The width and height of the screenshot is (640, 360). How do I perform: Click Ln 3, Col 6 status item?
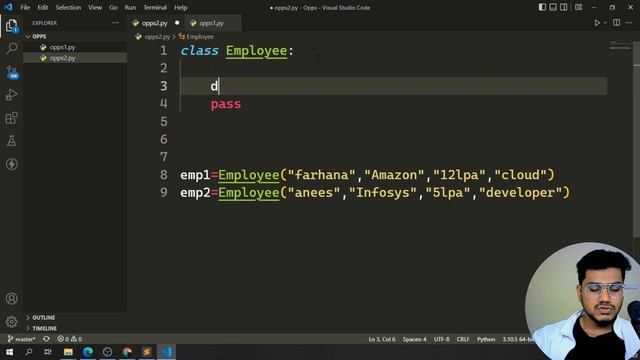pyautogui.click(x=382, y=339)
